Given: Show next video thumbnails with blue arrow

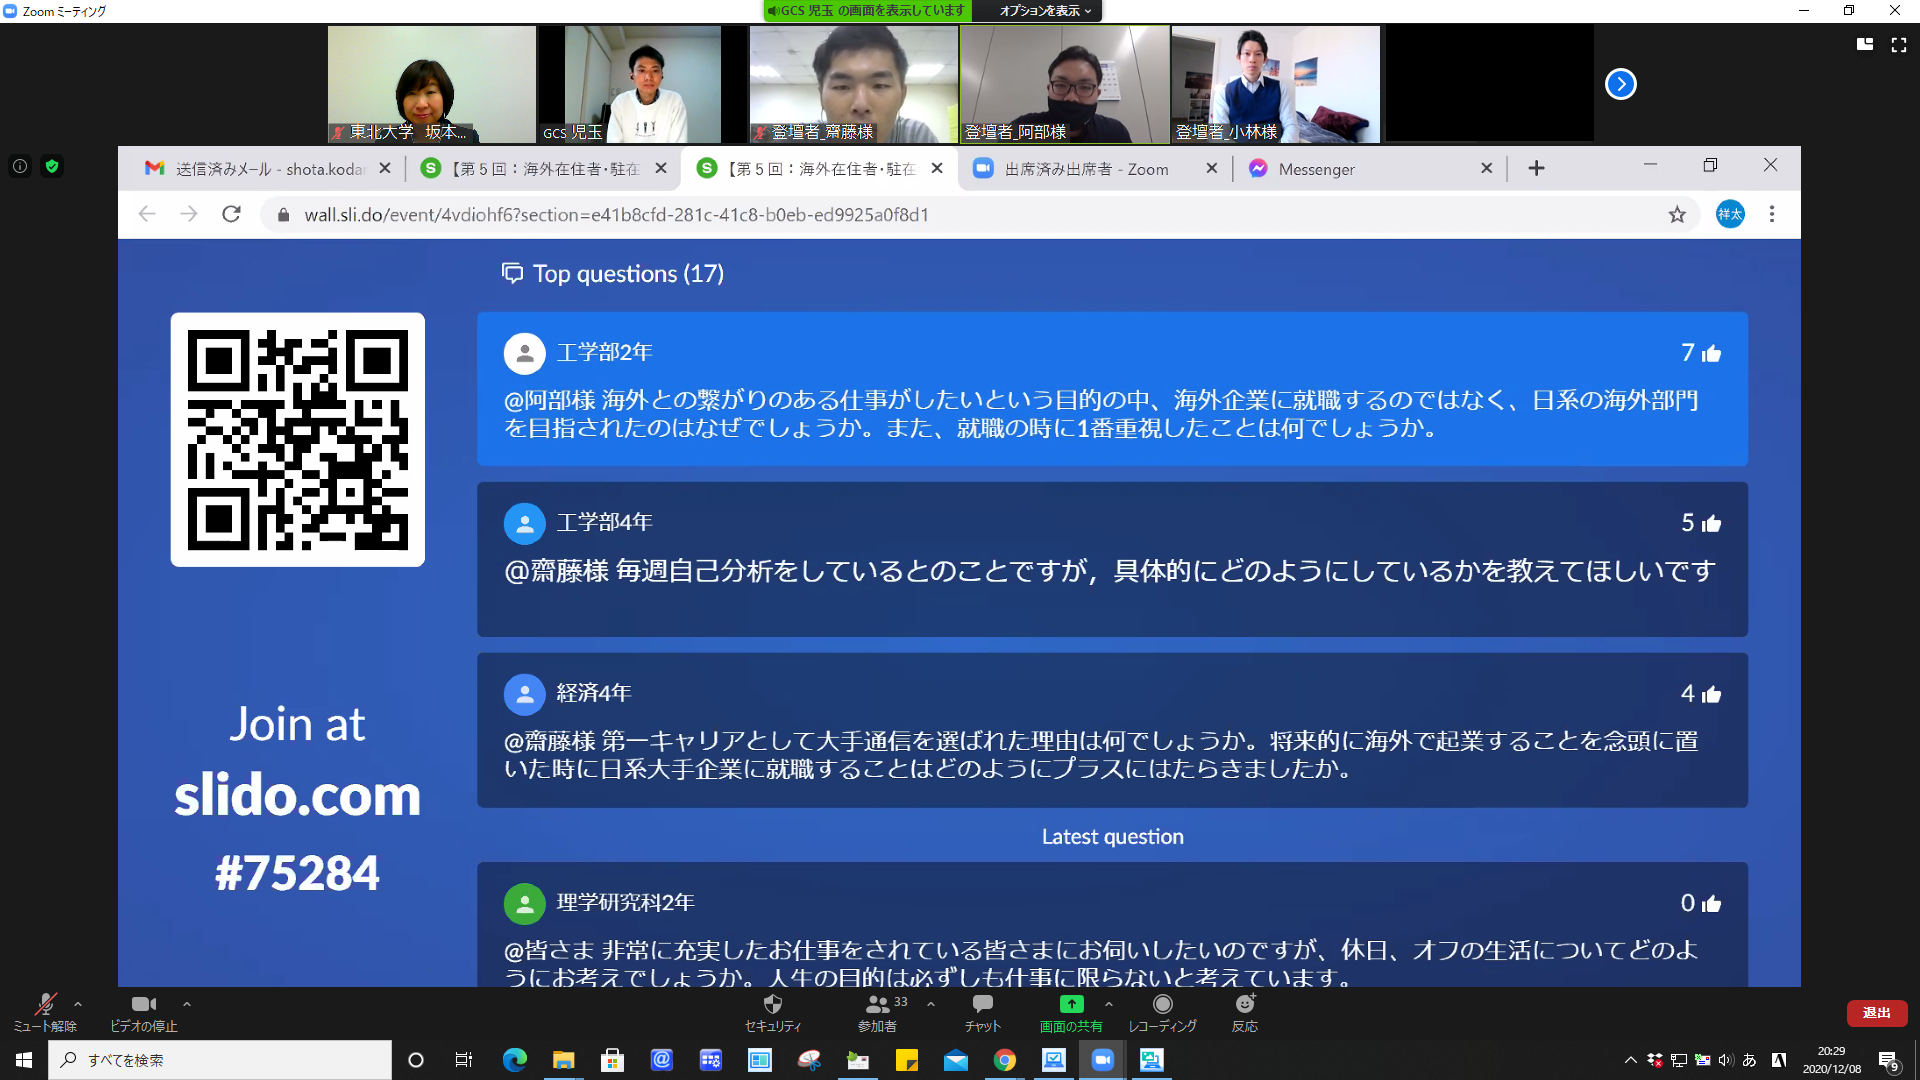Looking at the screenshot, I should click(x=1620, y=84).
